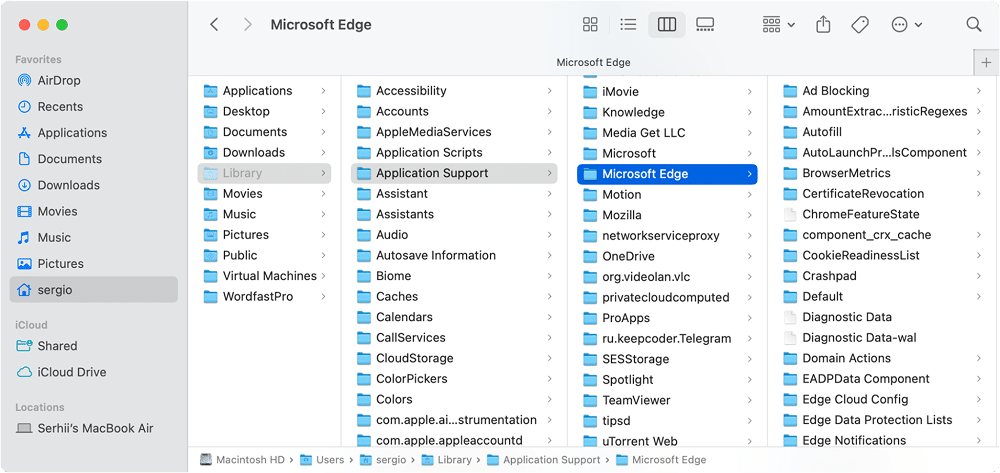Open iCloud Drive in sidebar
This screenshot has height=473, width=1000.
pyautogui.click(x=94, y=372)
